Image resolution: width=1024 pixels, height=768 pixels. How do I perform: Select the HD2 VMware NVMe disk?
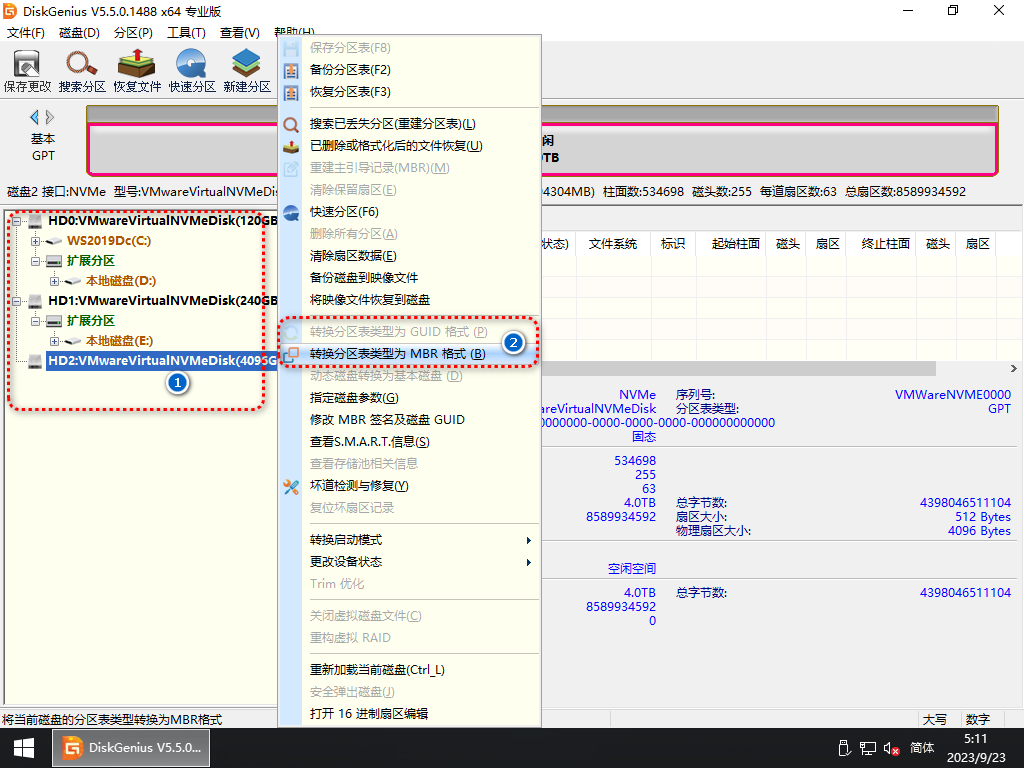click(160, 361)
